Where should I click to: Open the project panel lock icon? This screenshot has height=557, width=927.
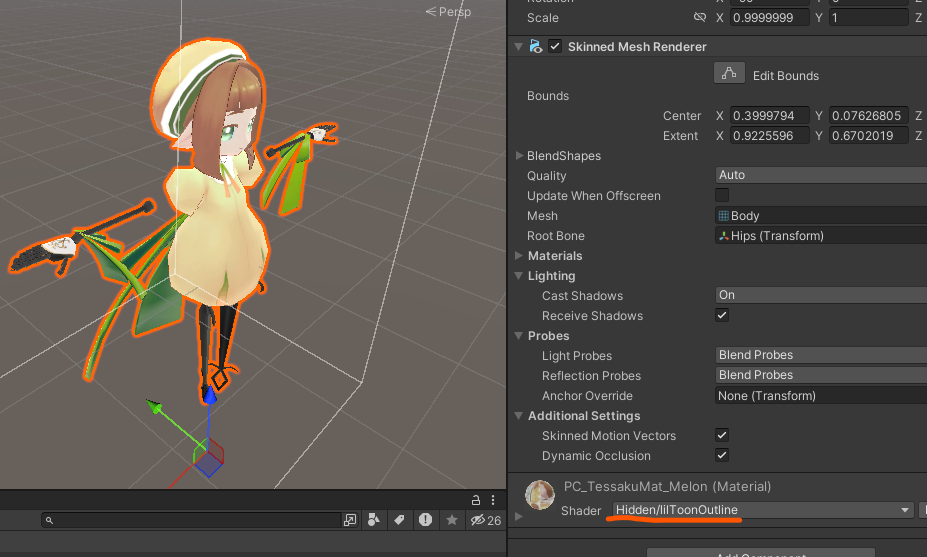coord(475,500)
